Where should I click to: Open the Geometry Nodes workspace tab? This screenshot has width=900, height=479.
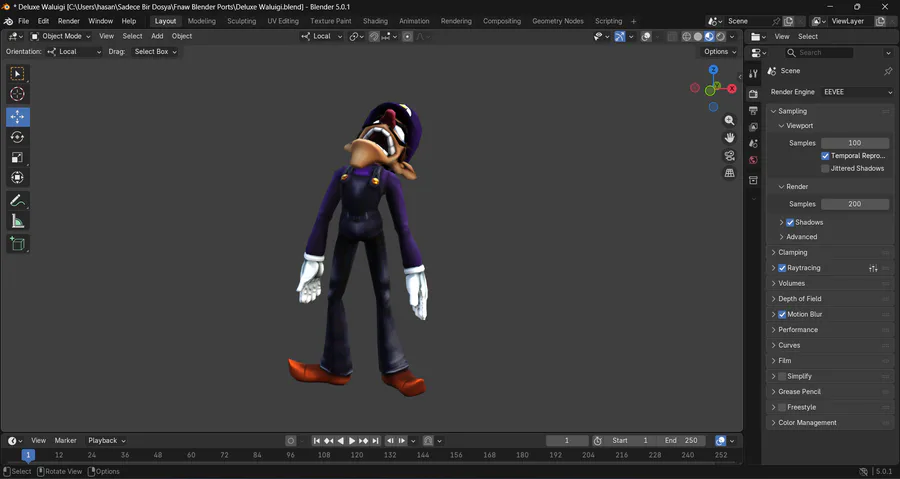tap(558, 21)
